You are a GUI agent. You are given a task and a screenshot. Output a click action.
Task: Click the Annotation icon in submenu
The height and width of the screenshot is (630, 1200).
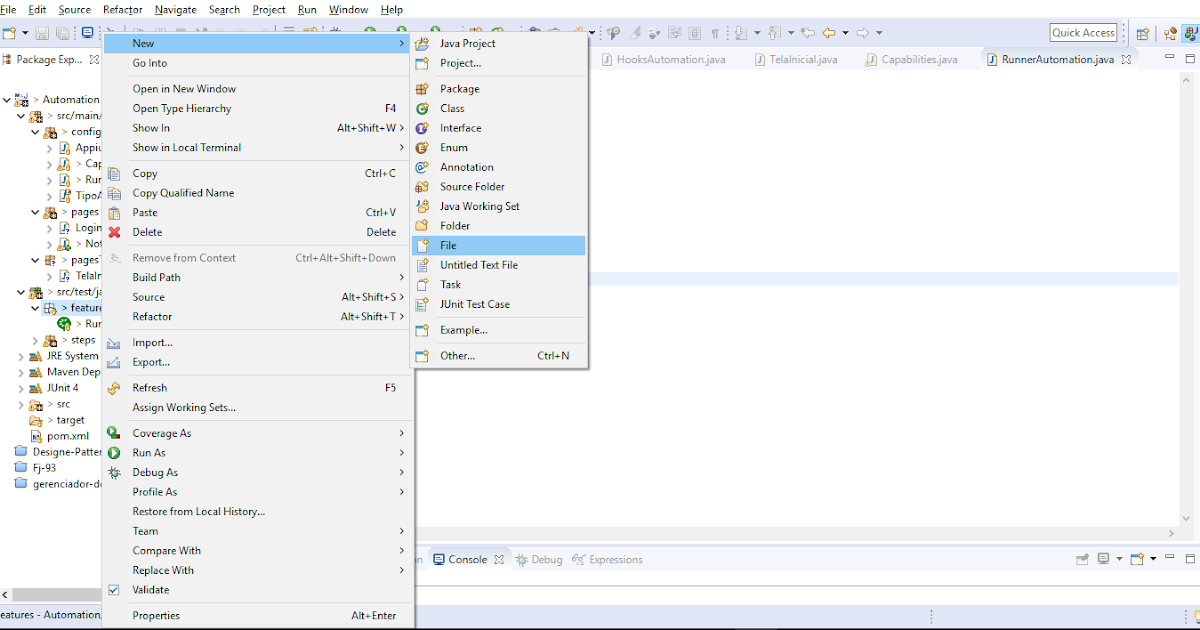(x=422, y=167)
